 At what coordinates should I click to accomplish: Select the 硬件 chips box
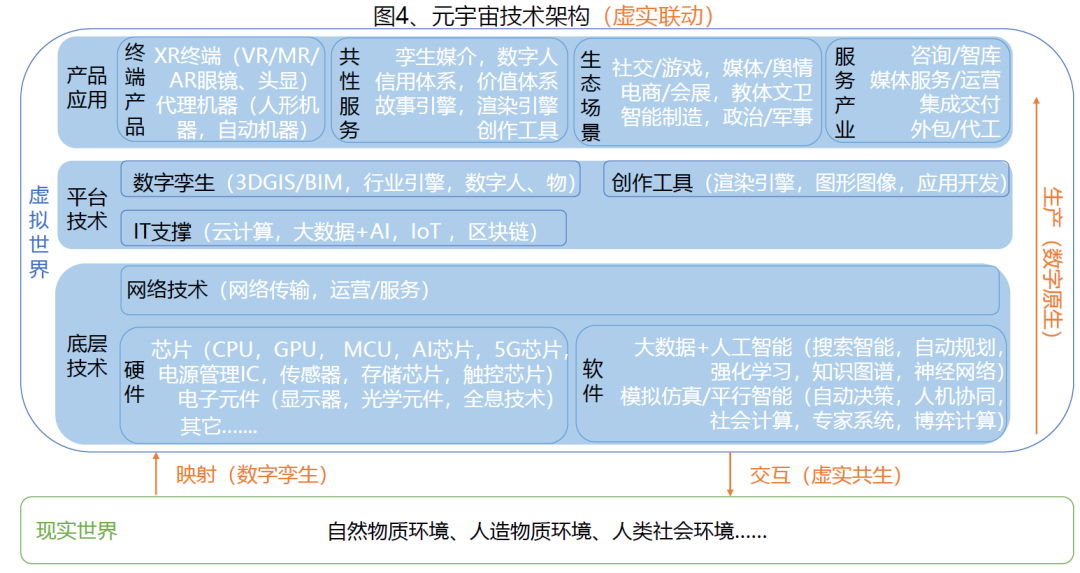pos(345,385)
